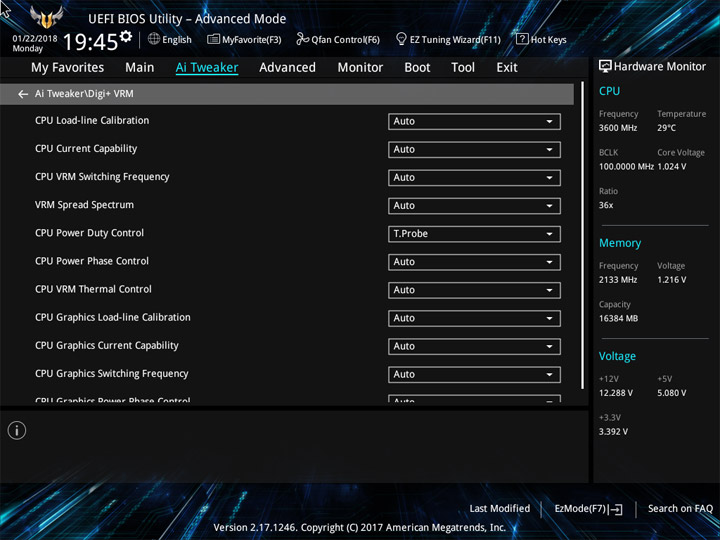This screenshot has width=720, height=540.
Task: Click the Hot Keys question mark icon
Action: pyautogui.click(x=522, y=39)
